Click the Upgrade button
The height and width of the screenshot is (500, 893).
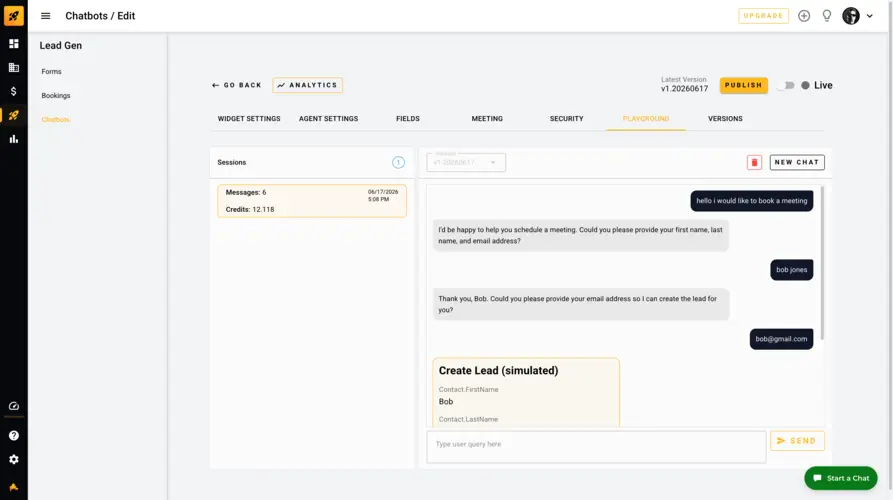(763, 16)
